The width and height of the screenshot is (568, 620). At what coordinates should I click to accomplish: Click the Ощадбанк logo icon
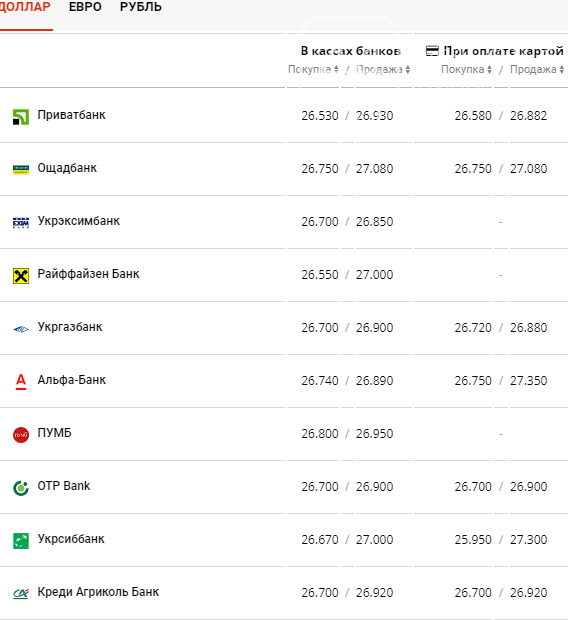[x=21, y=170]
